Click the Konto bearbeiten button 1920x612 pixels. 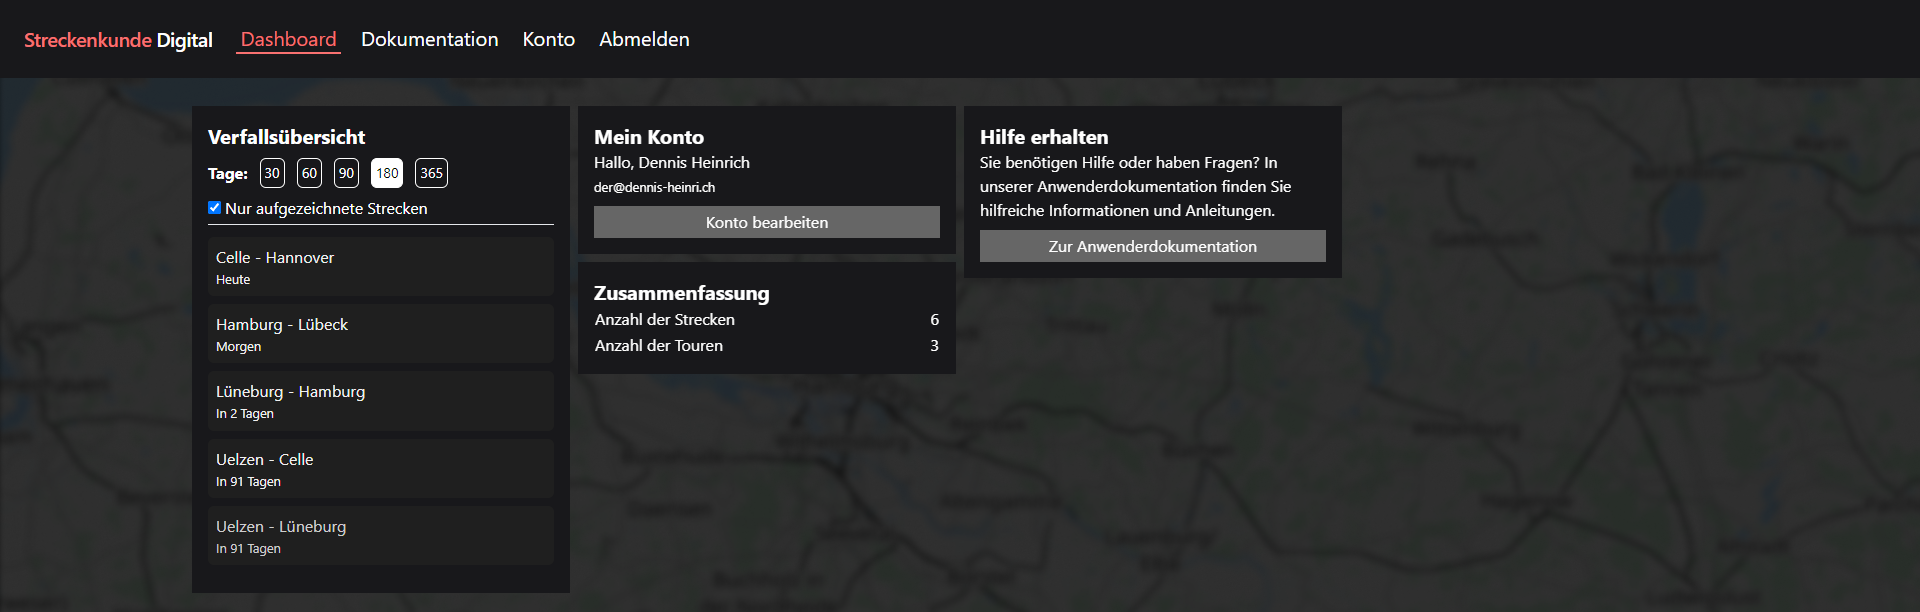tap(766, 222)
